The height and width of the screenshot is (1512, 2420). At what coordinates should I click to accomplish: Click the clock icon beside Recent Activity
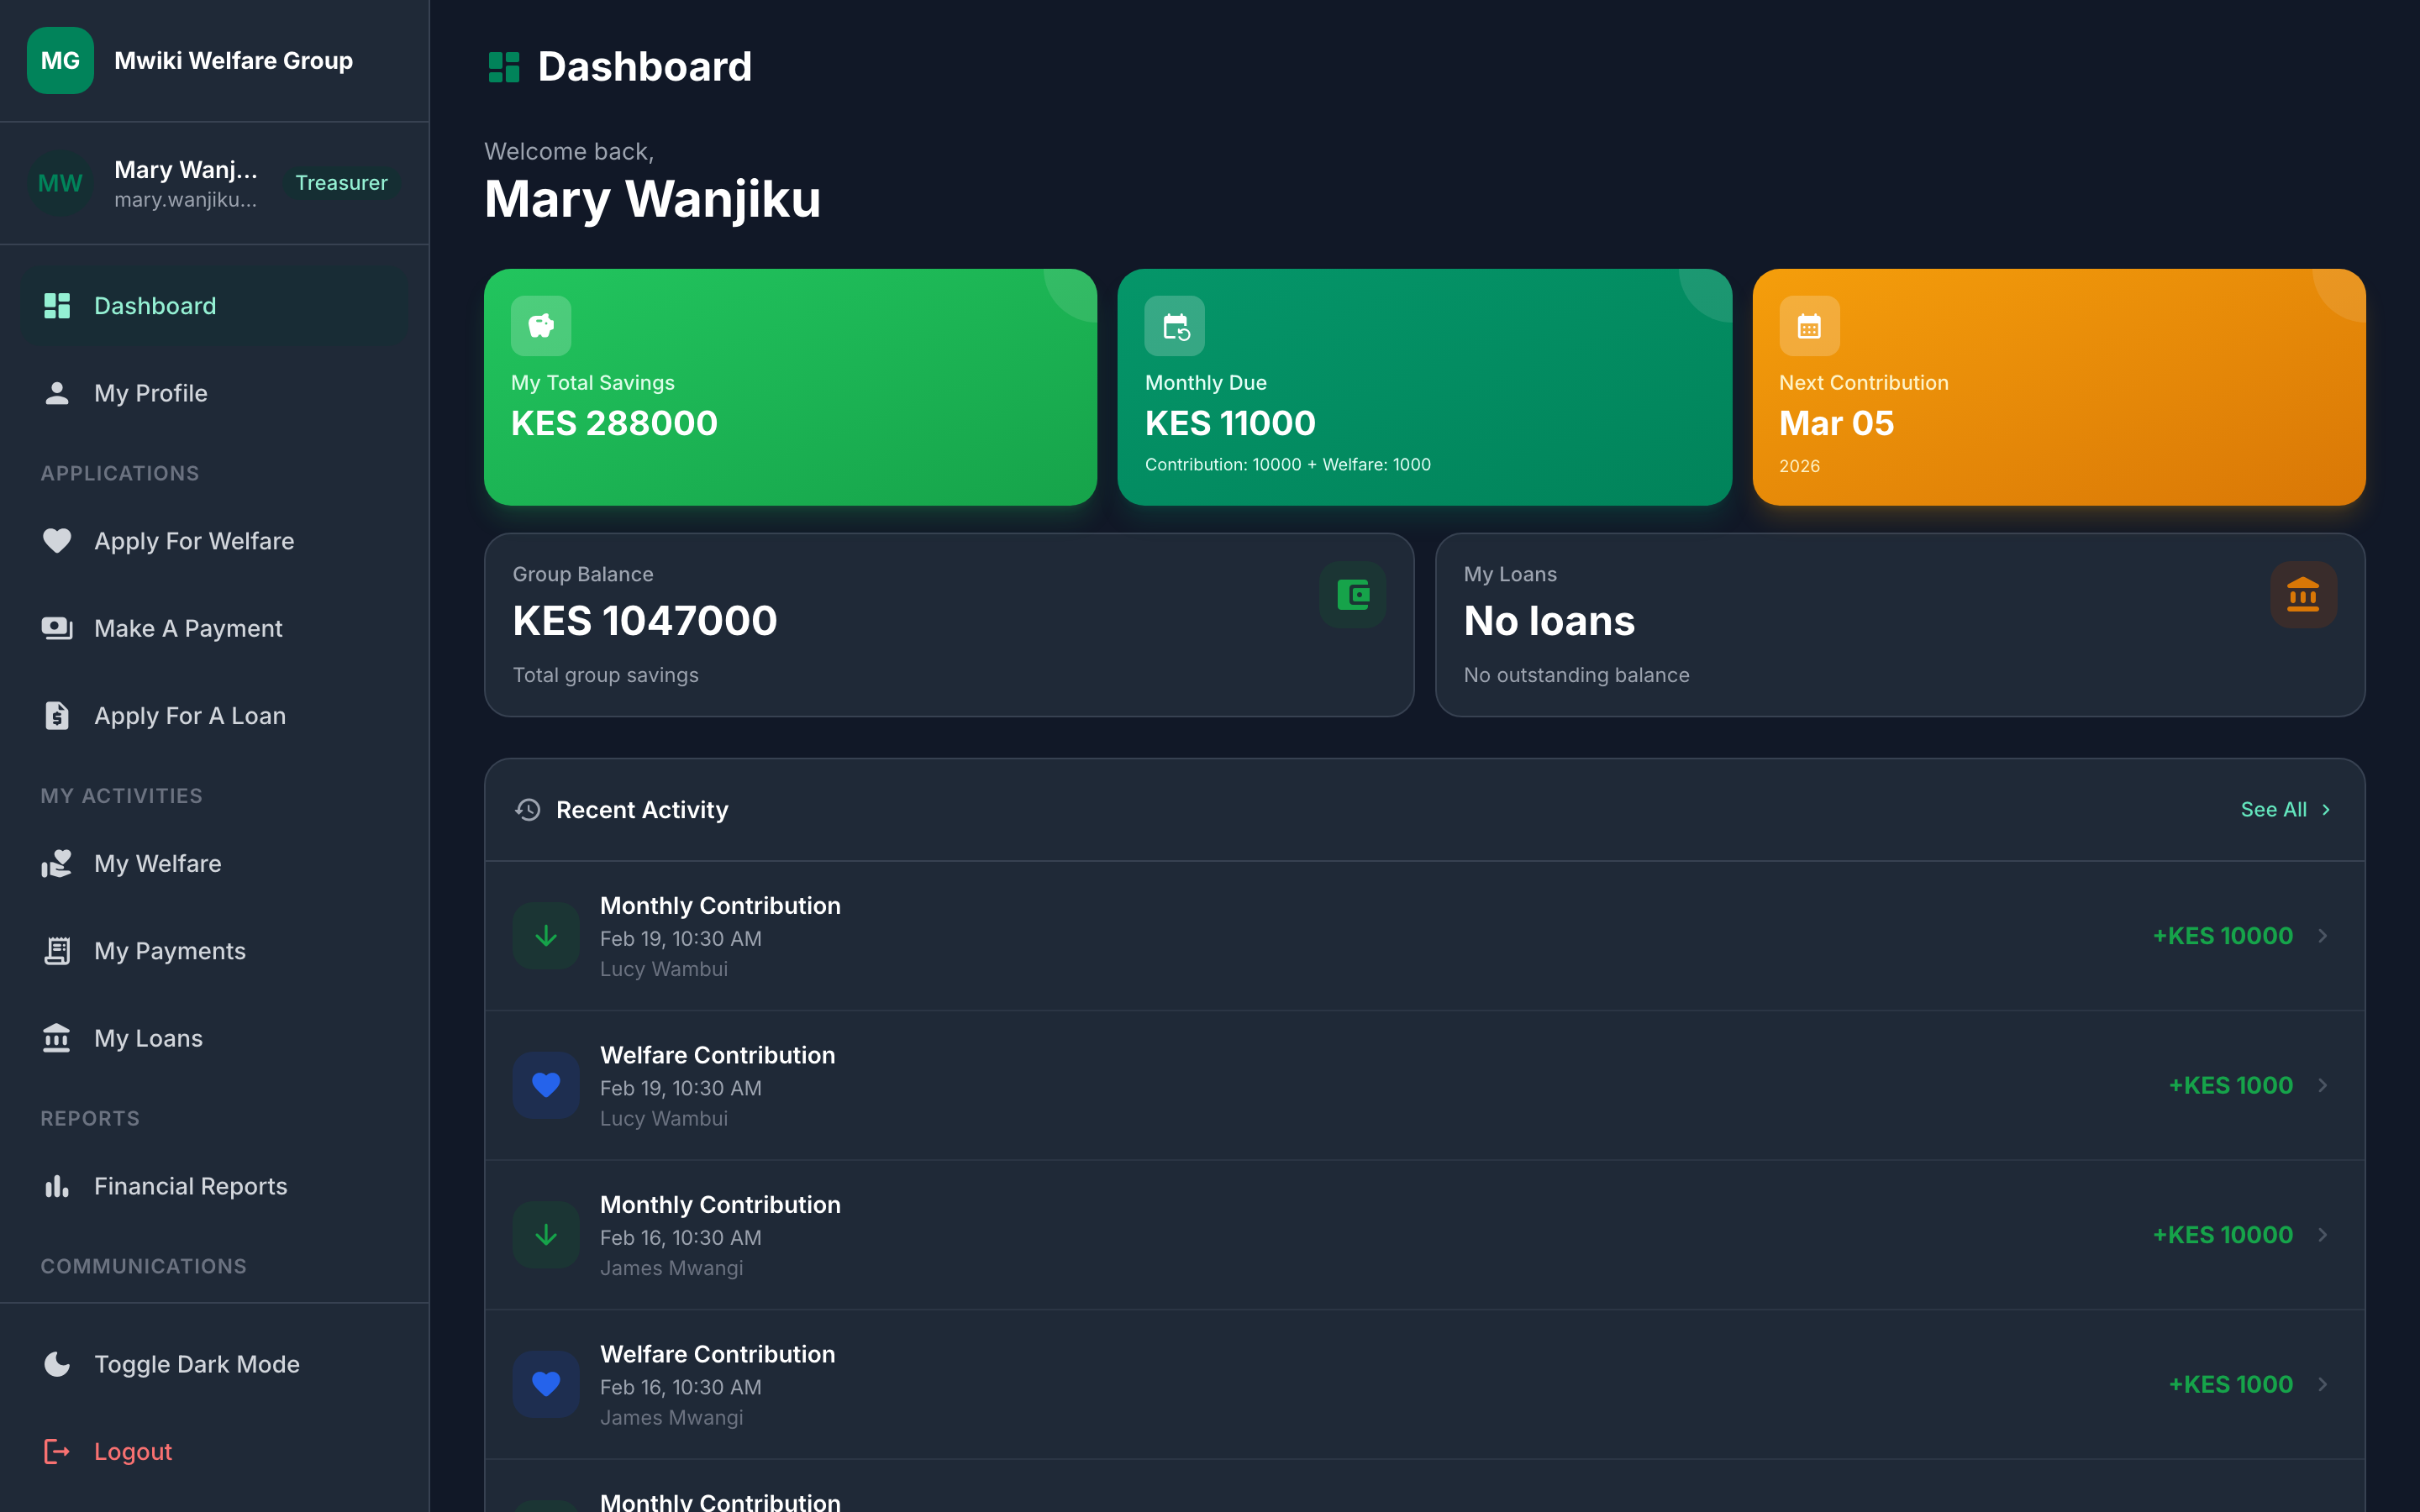(x=527, y=810)
